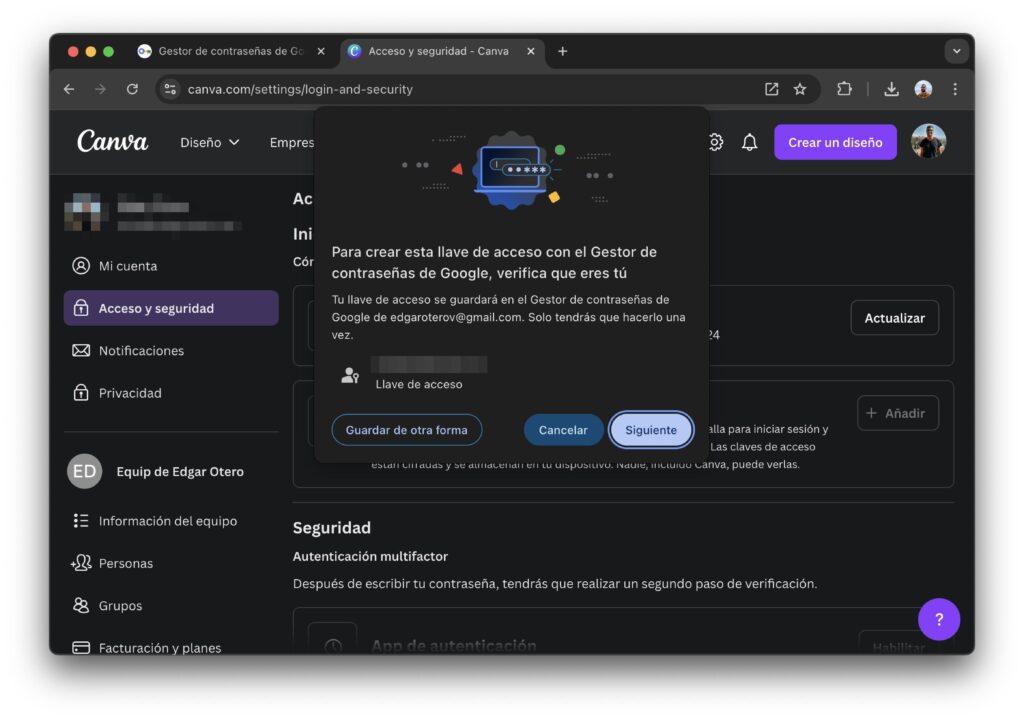This screenshot has height=720, width=1024.
Task: Click the Seguridad section heading
Action: coord(331,527)
